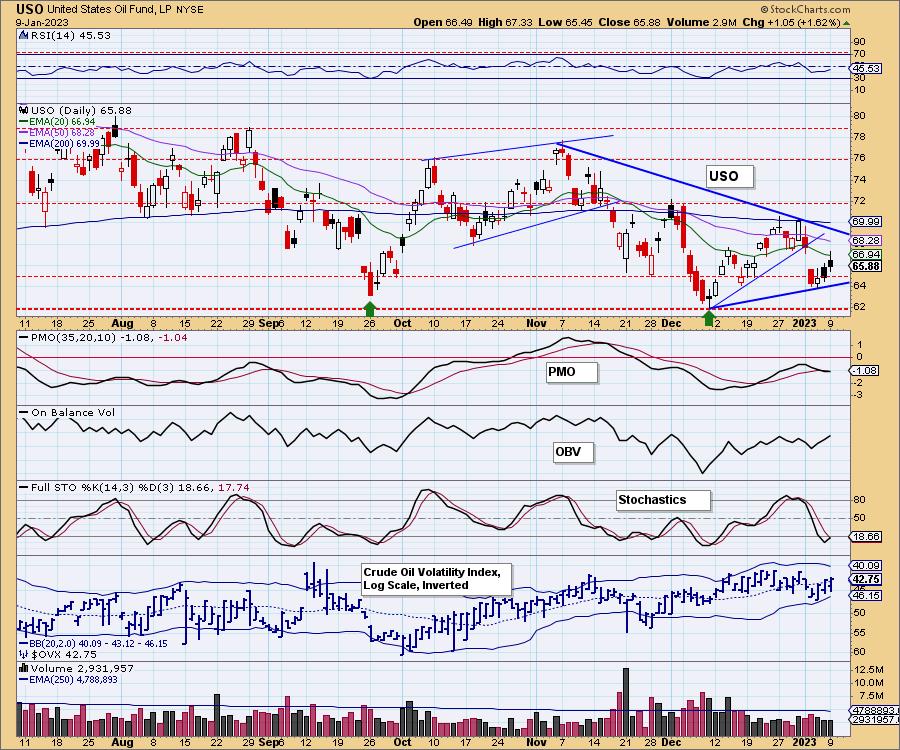Click the -1.08 PMO value tag
The height and width of the screenshot is (750, 900).
click(x=864, y=370)
